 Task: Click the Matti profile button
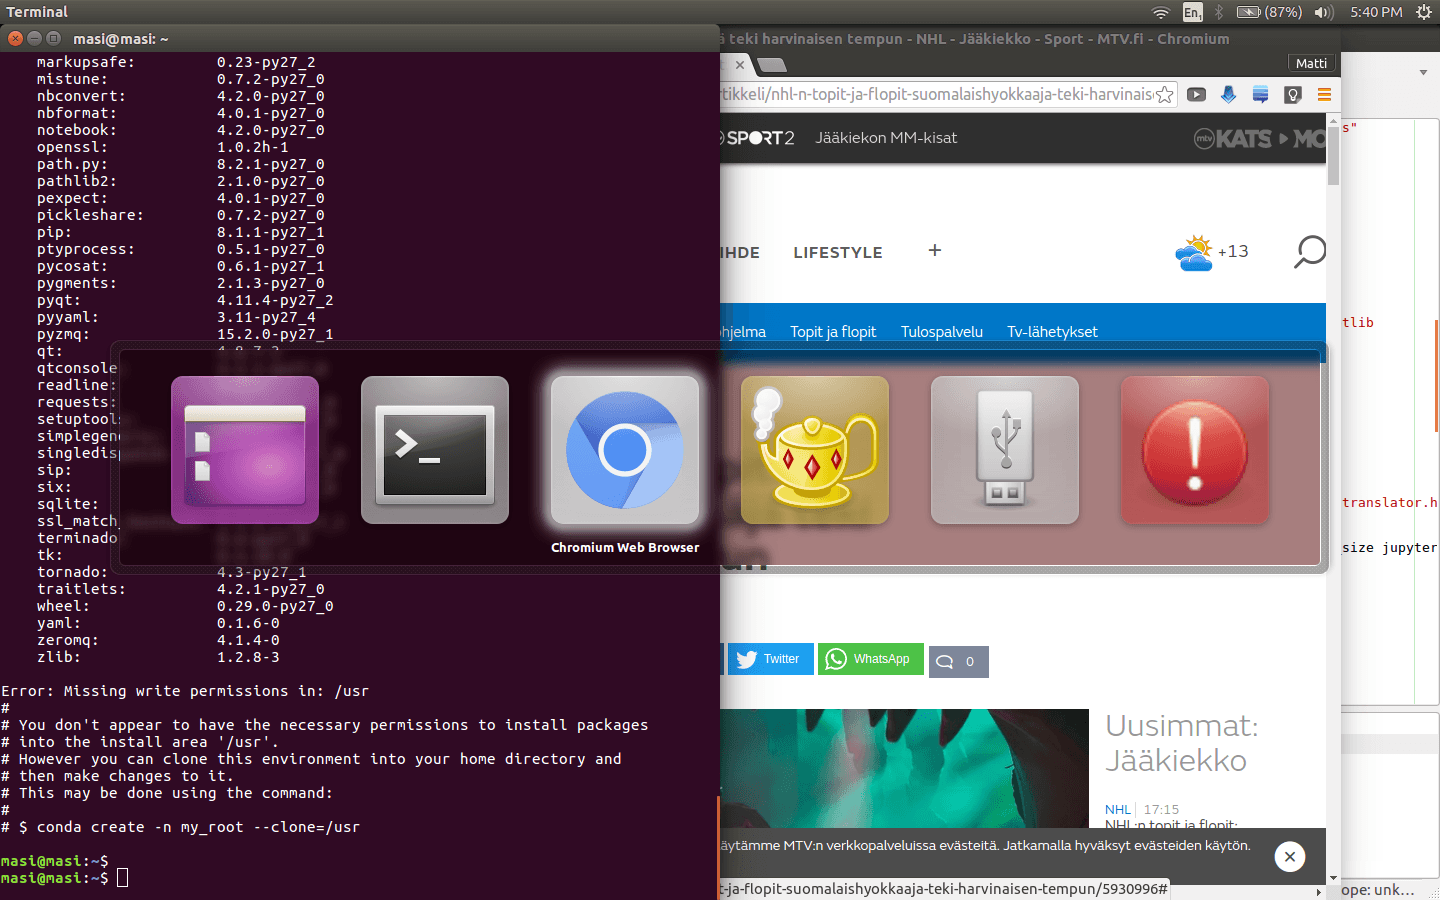coord(1311,62)
